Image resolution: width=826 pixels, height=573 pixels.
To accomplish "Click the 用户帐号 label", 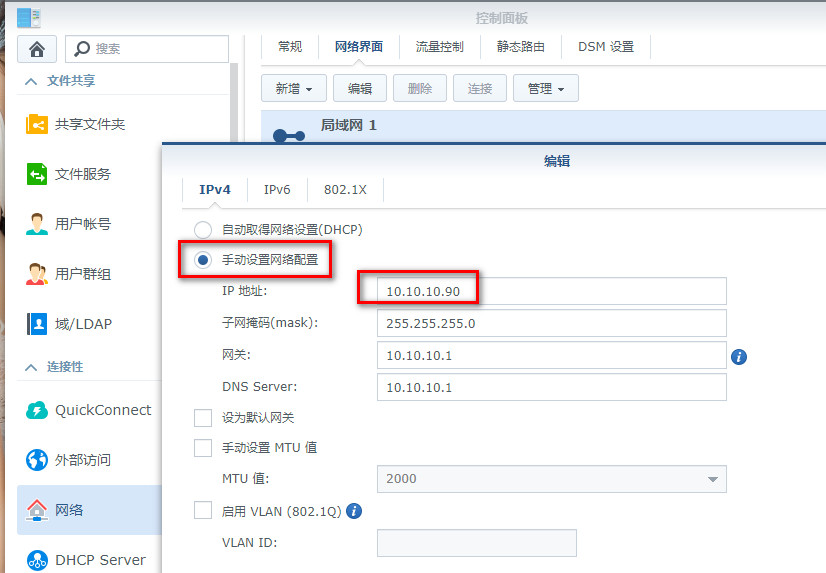I will click(83, 224).
